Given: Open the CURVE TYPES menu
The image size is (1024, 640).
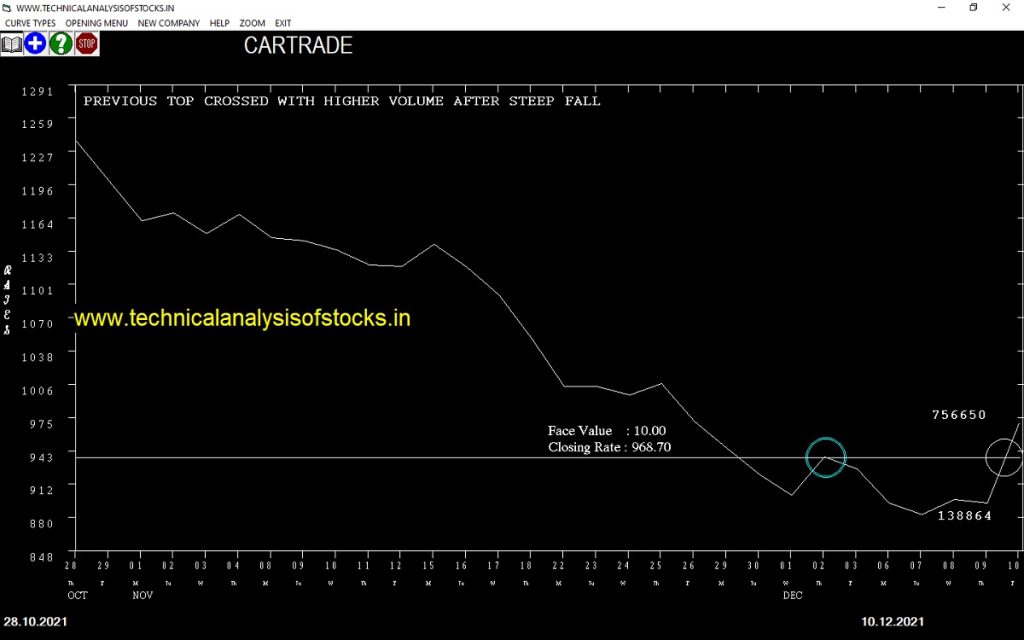Looking at the screenshot, I should [31, 23].
